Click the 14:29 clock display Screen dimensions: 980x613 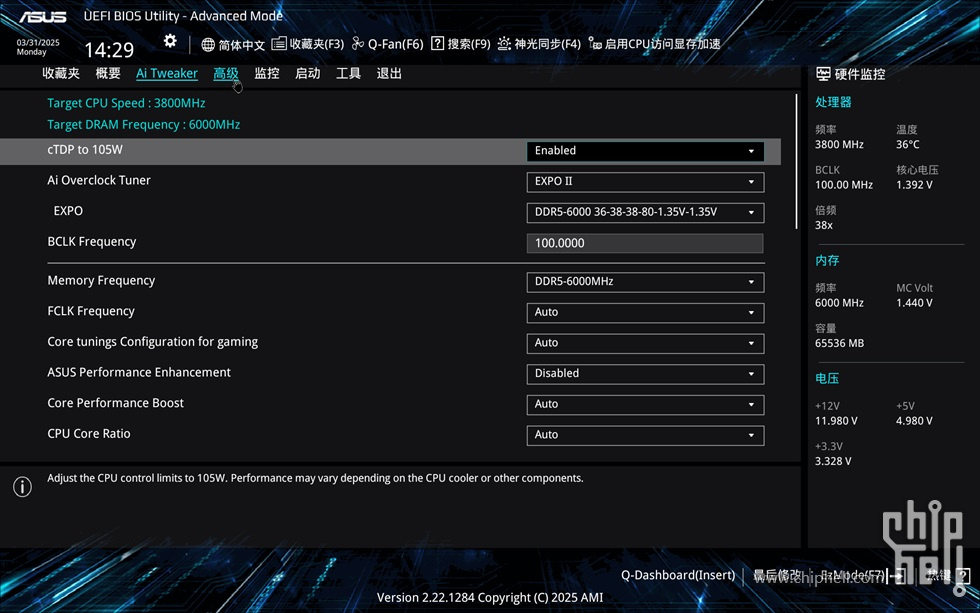(109, 49)
